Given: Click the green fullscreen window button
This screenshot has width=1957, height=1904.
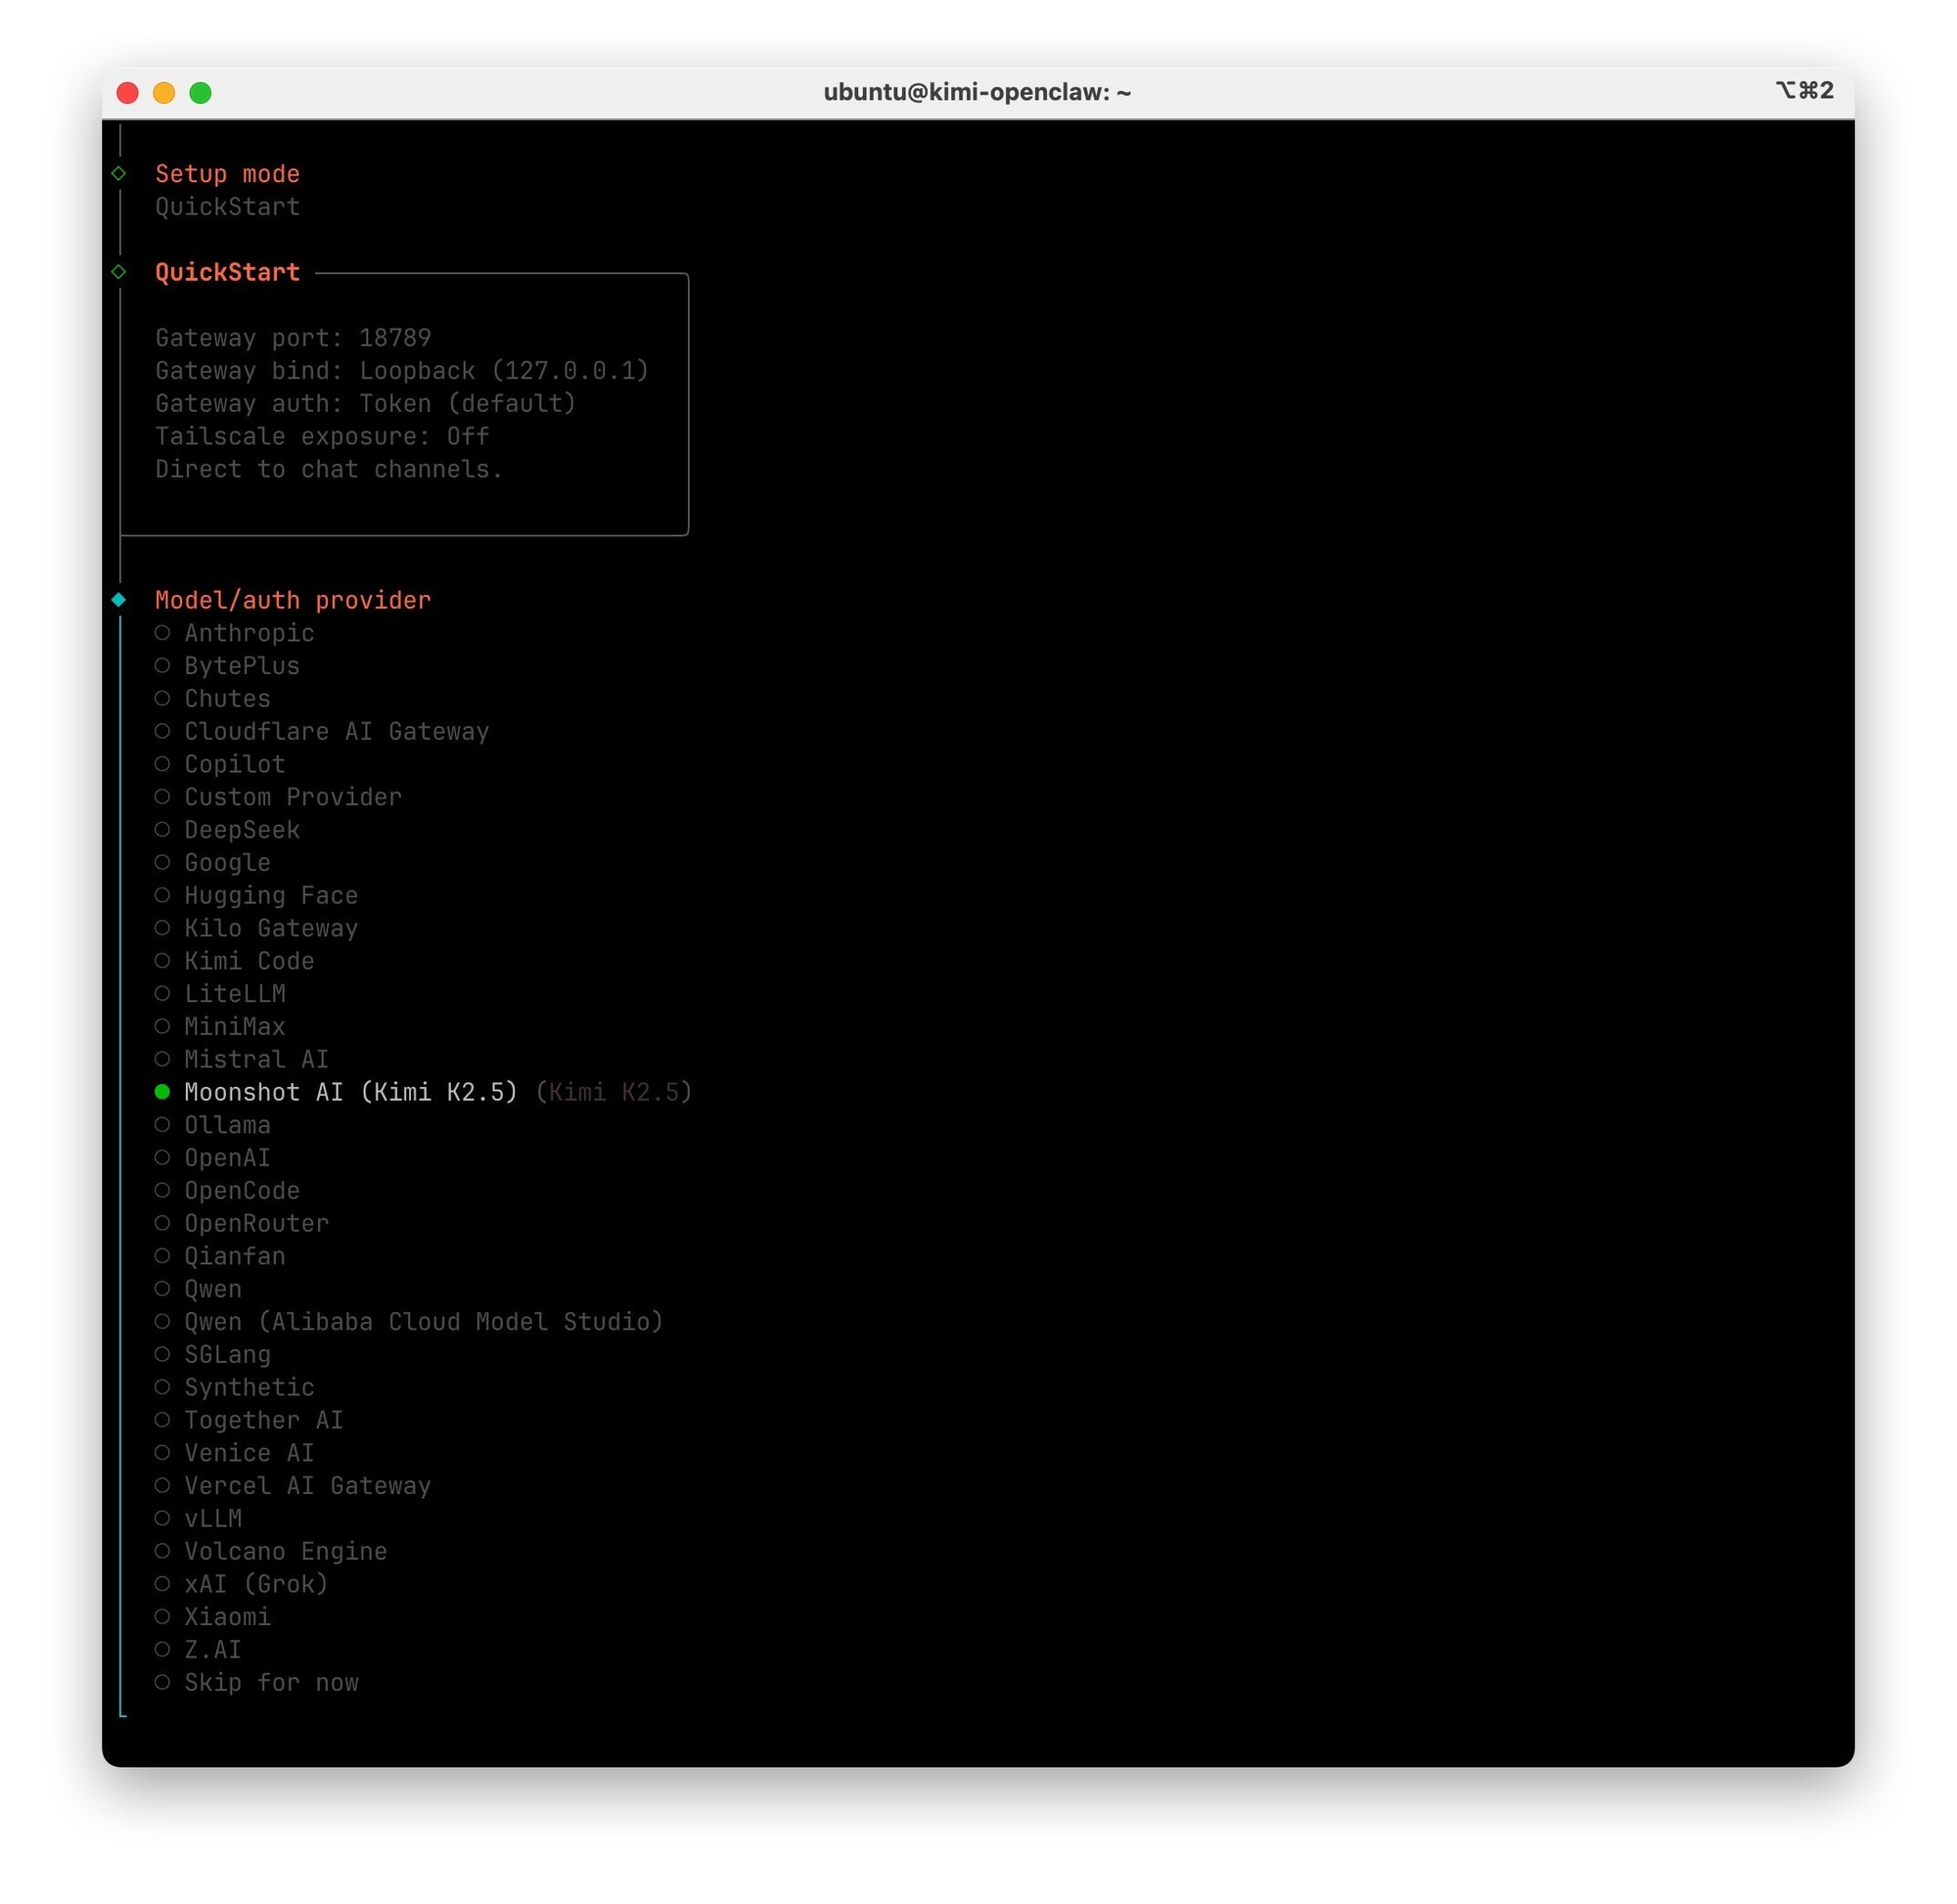Looking at the screenshot, I should pos(200,93).
